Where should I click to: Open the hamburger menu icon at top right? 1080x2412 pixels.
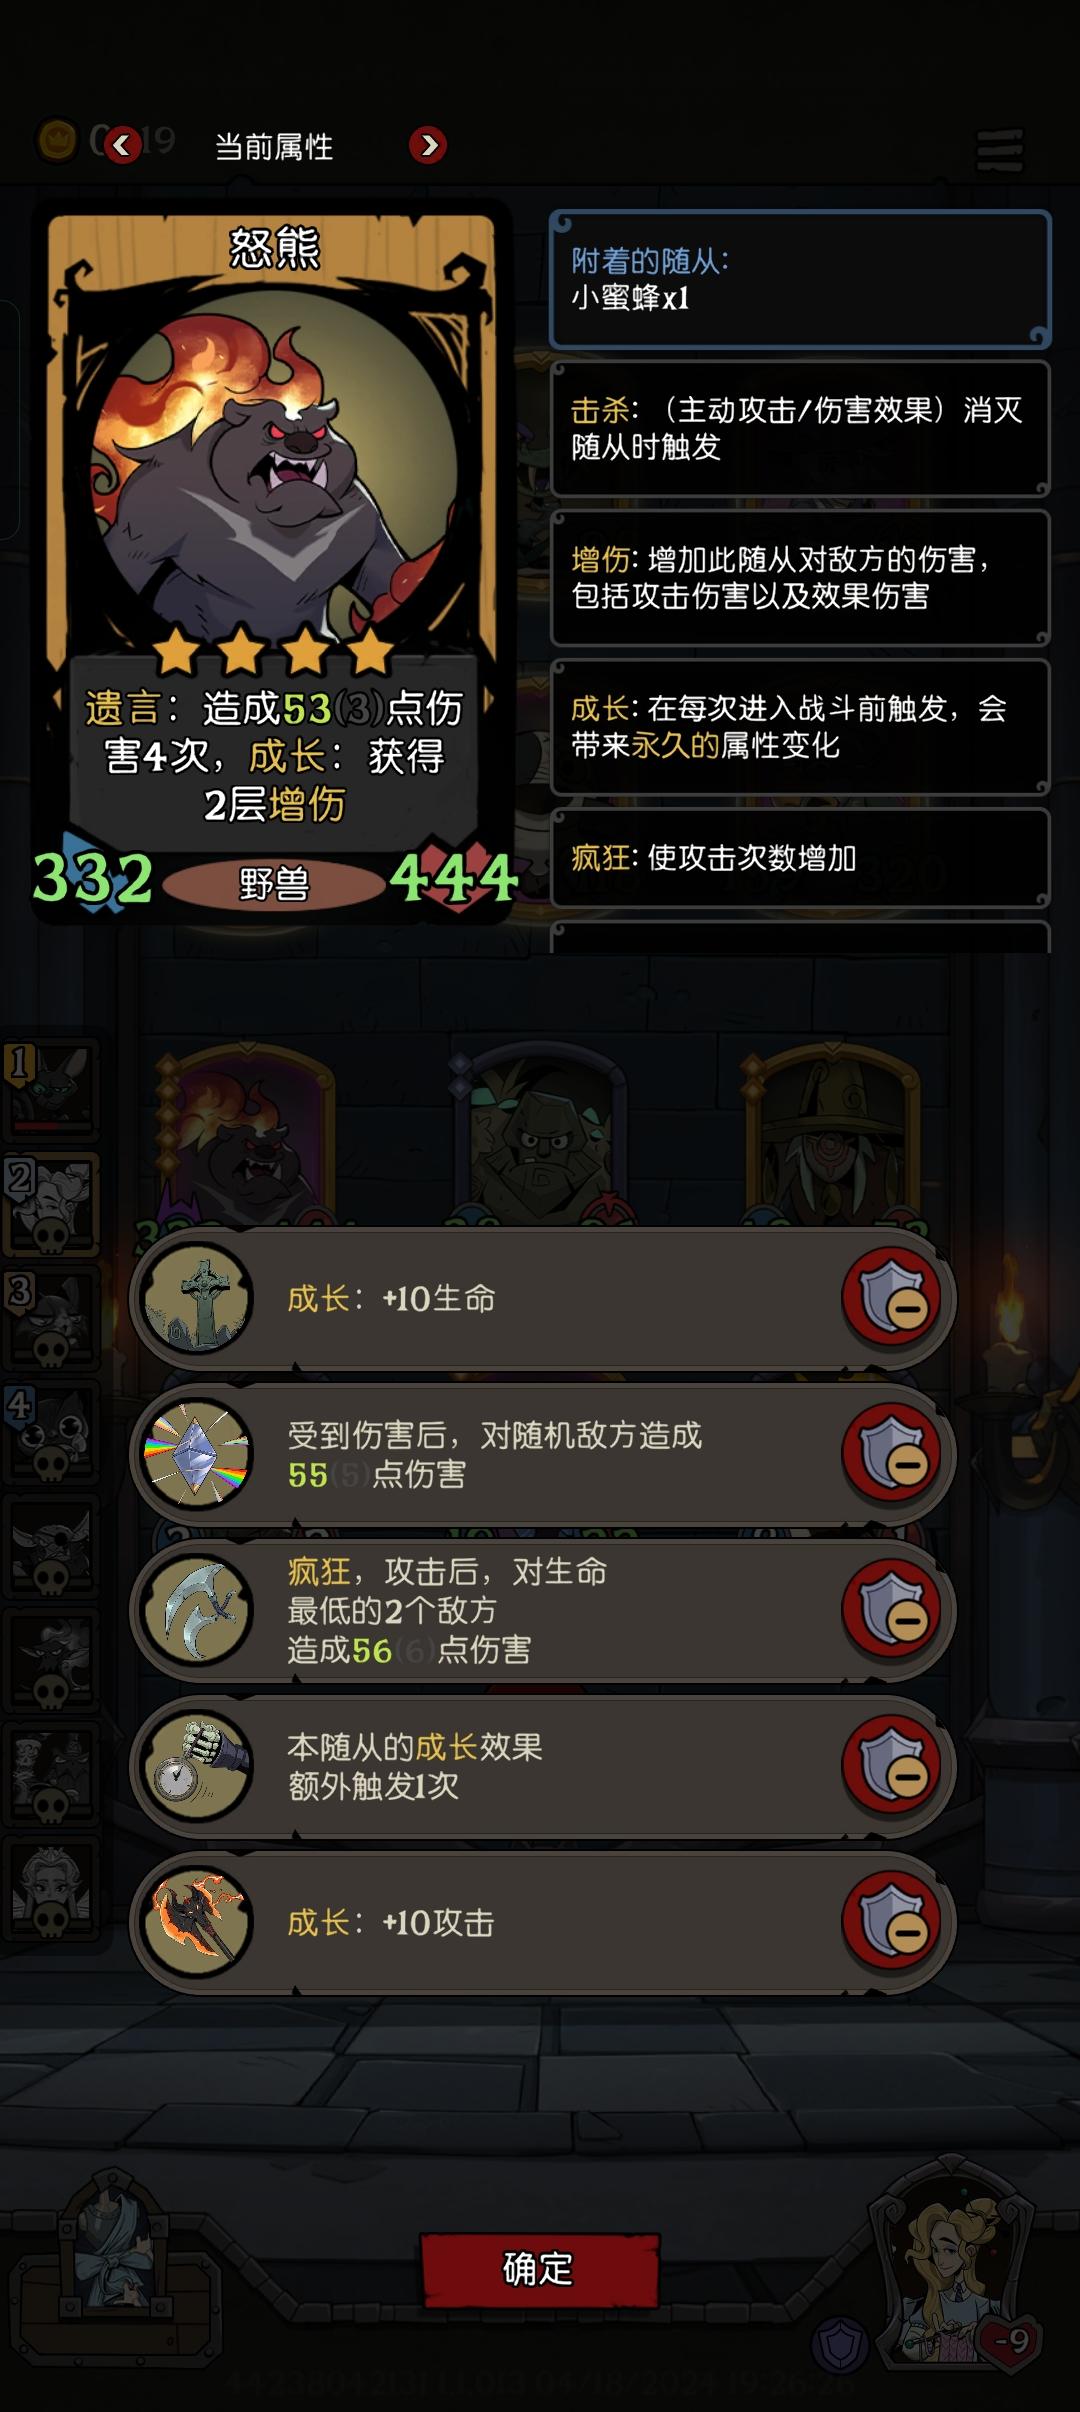(x=1000, y=150)
